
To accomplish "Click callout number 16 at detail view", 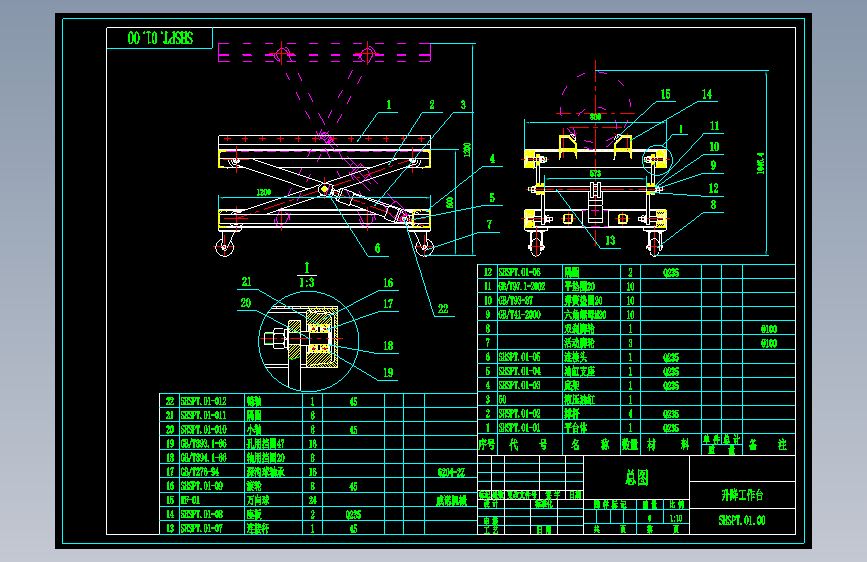I will pyautogui.click(x=388, y=283).
